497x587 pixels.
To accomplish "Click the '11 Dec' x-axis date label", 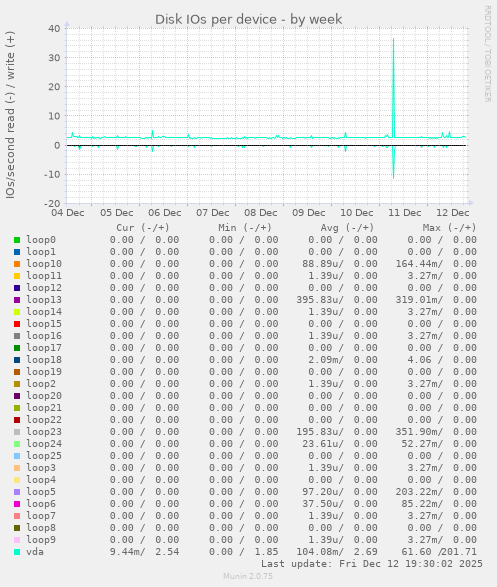I will tap(405, 213).
